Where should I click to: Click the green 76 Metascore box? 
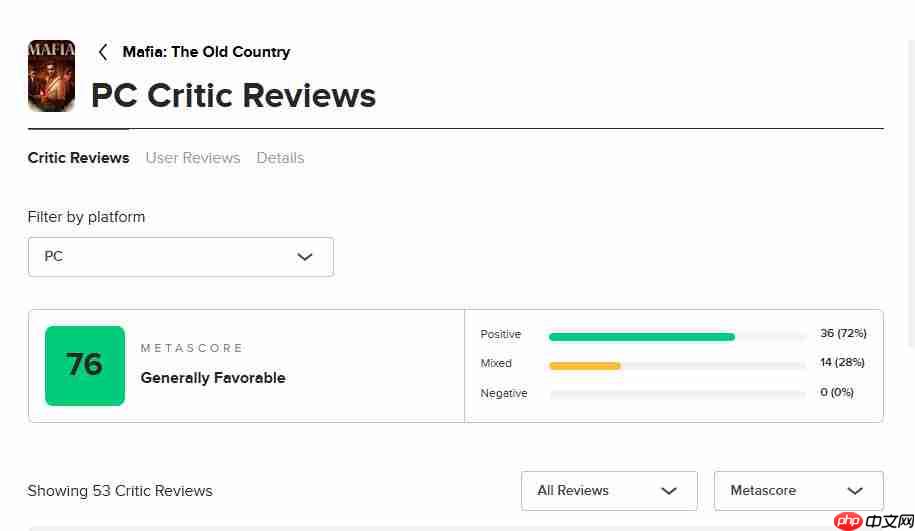[x=85, y=365]
